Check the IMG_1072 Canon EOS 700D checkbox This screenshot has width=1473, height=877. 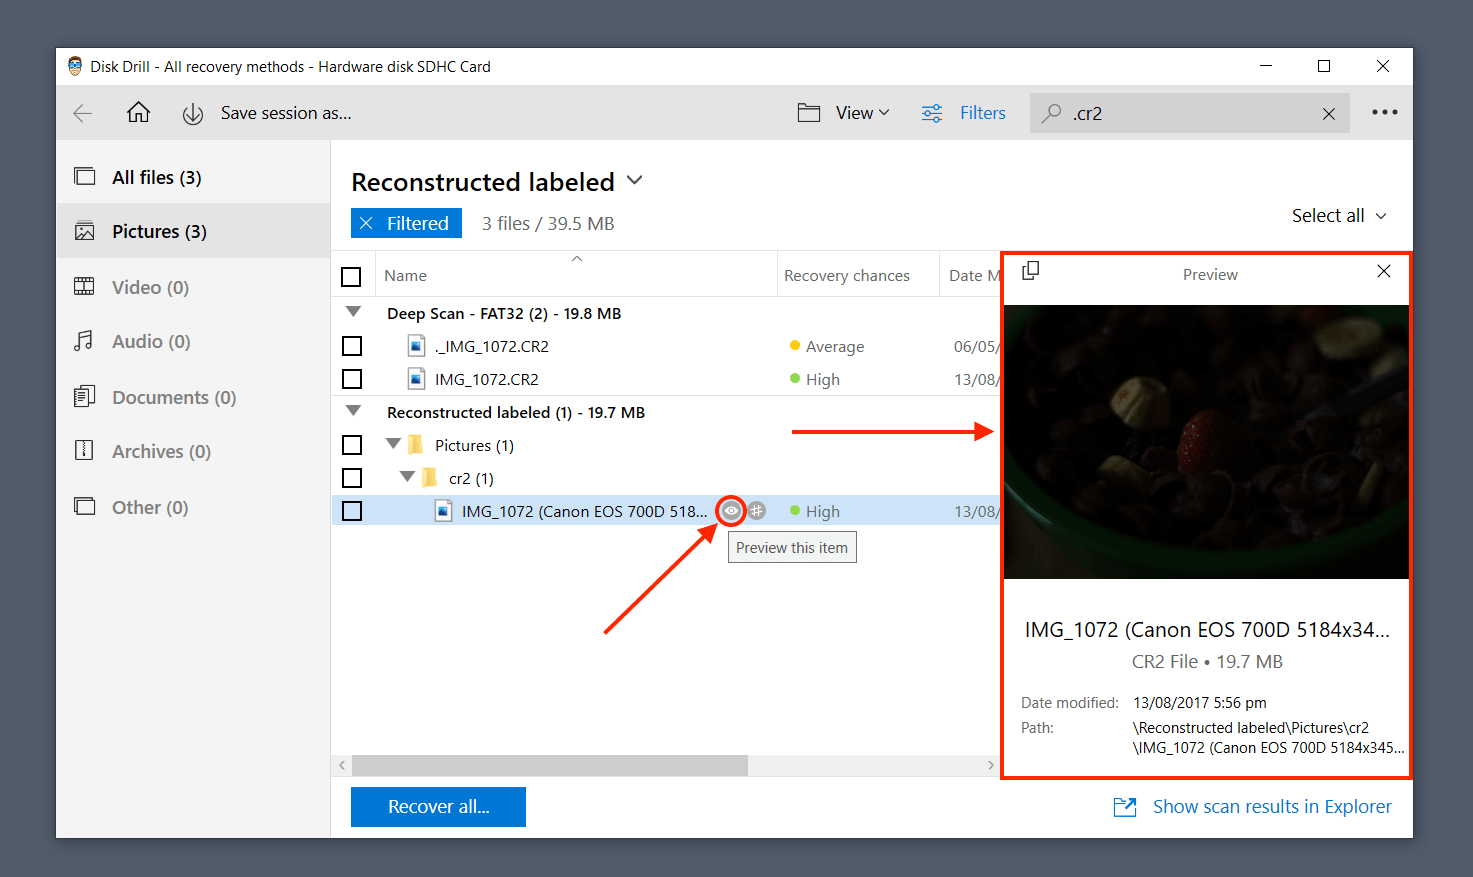click(x=352, y=511)
